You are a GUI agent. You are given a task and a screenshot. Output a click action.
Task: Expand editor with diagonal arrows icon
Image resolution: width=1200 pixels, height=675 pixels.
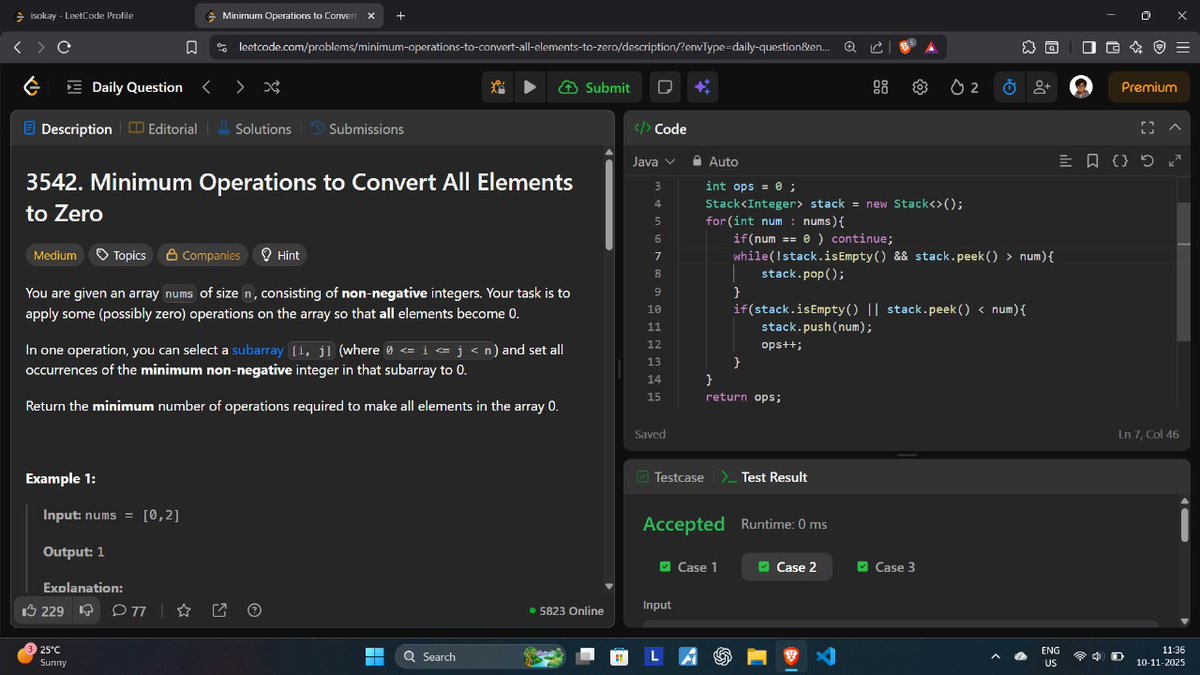click(1174, 161)
